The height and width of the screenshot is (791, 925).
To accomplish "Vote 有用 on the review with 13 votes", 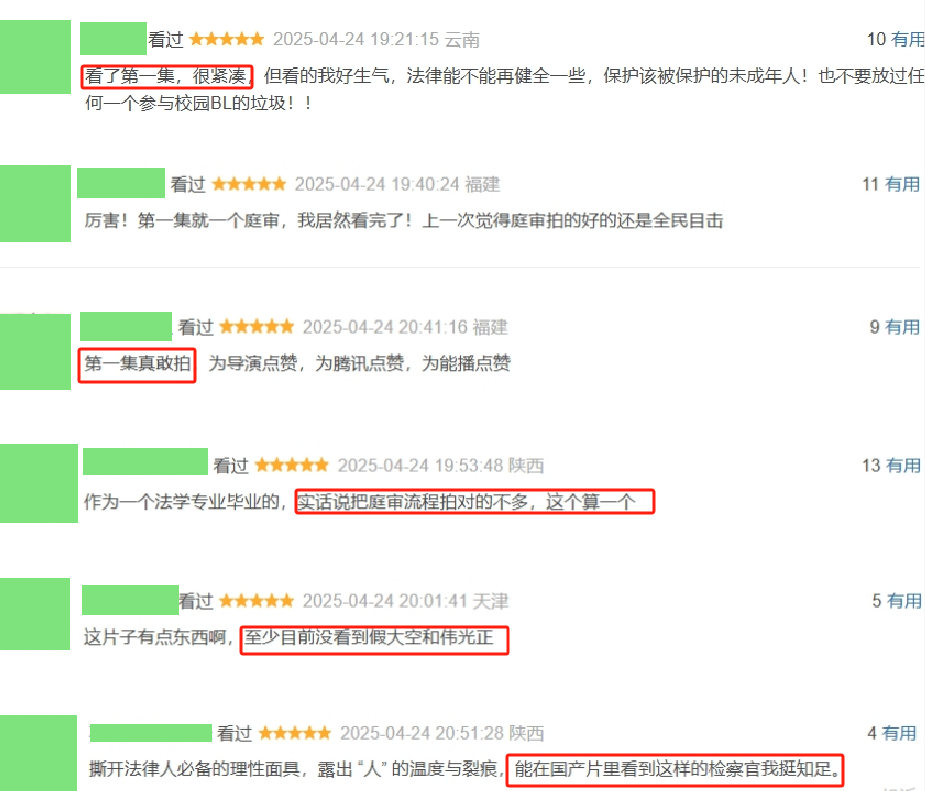I will point(903,465).
